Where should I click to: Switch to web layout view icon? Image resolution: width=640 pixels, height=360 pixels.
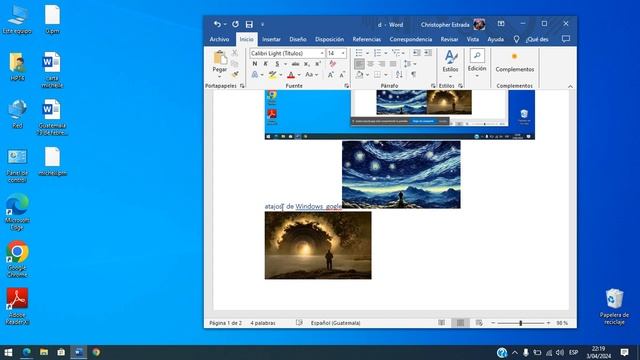(479, 323)
